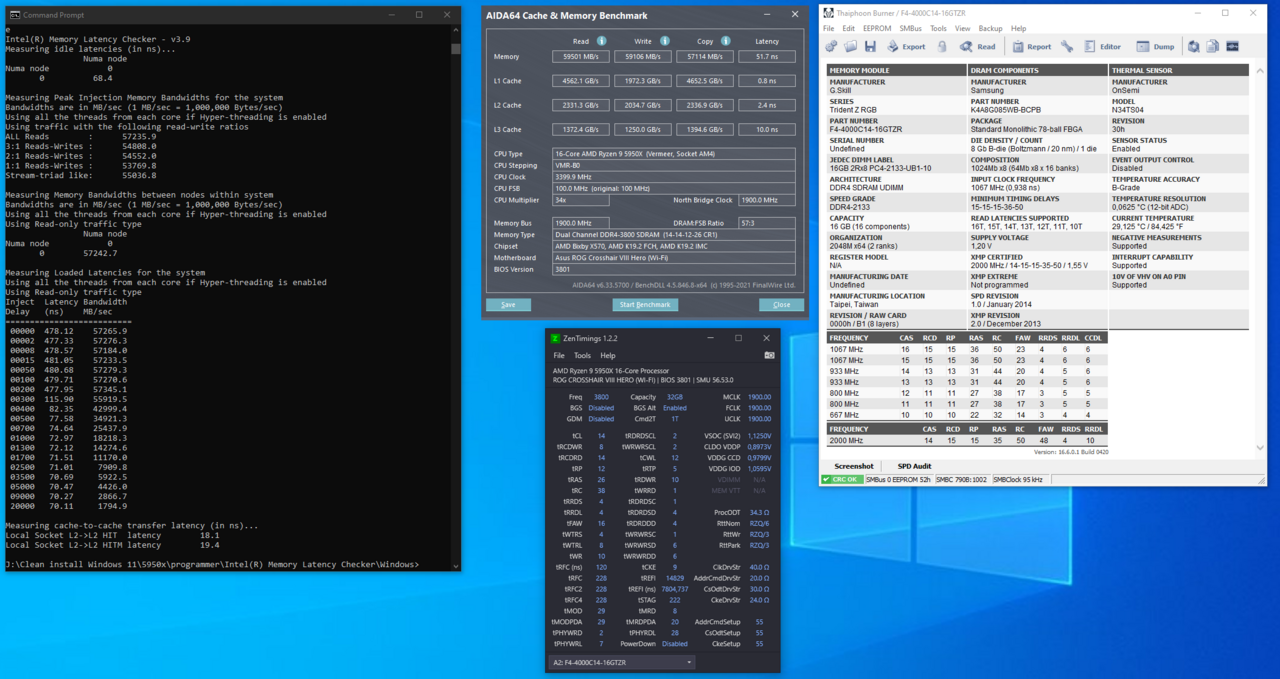Open the SMBus menu in Thaiphoon Burner
Viewport: 1280px width, 679px height.
[x=910, y=29]
